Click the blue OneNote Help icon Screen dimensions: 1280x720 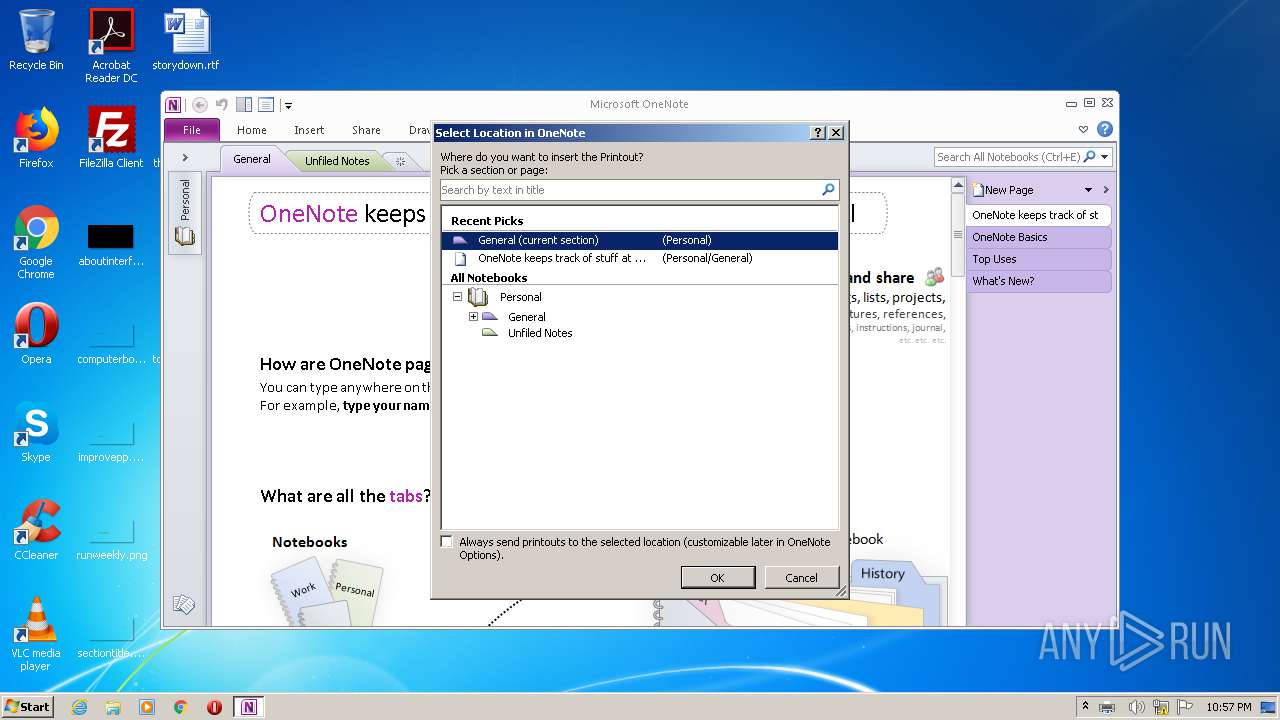pyautogui.click(x=1104, y=129)
